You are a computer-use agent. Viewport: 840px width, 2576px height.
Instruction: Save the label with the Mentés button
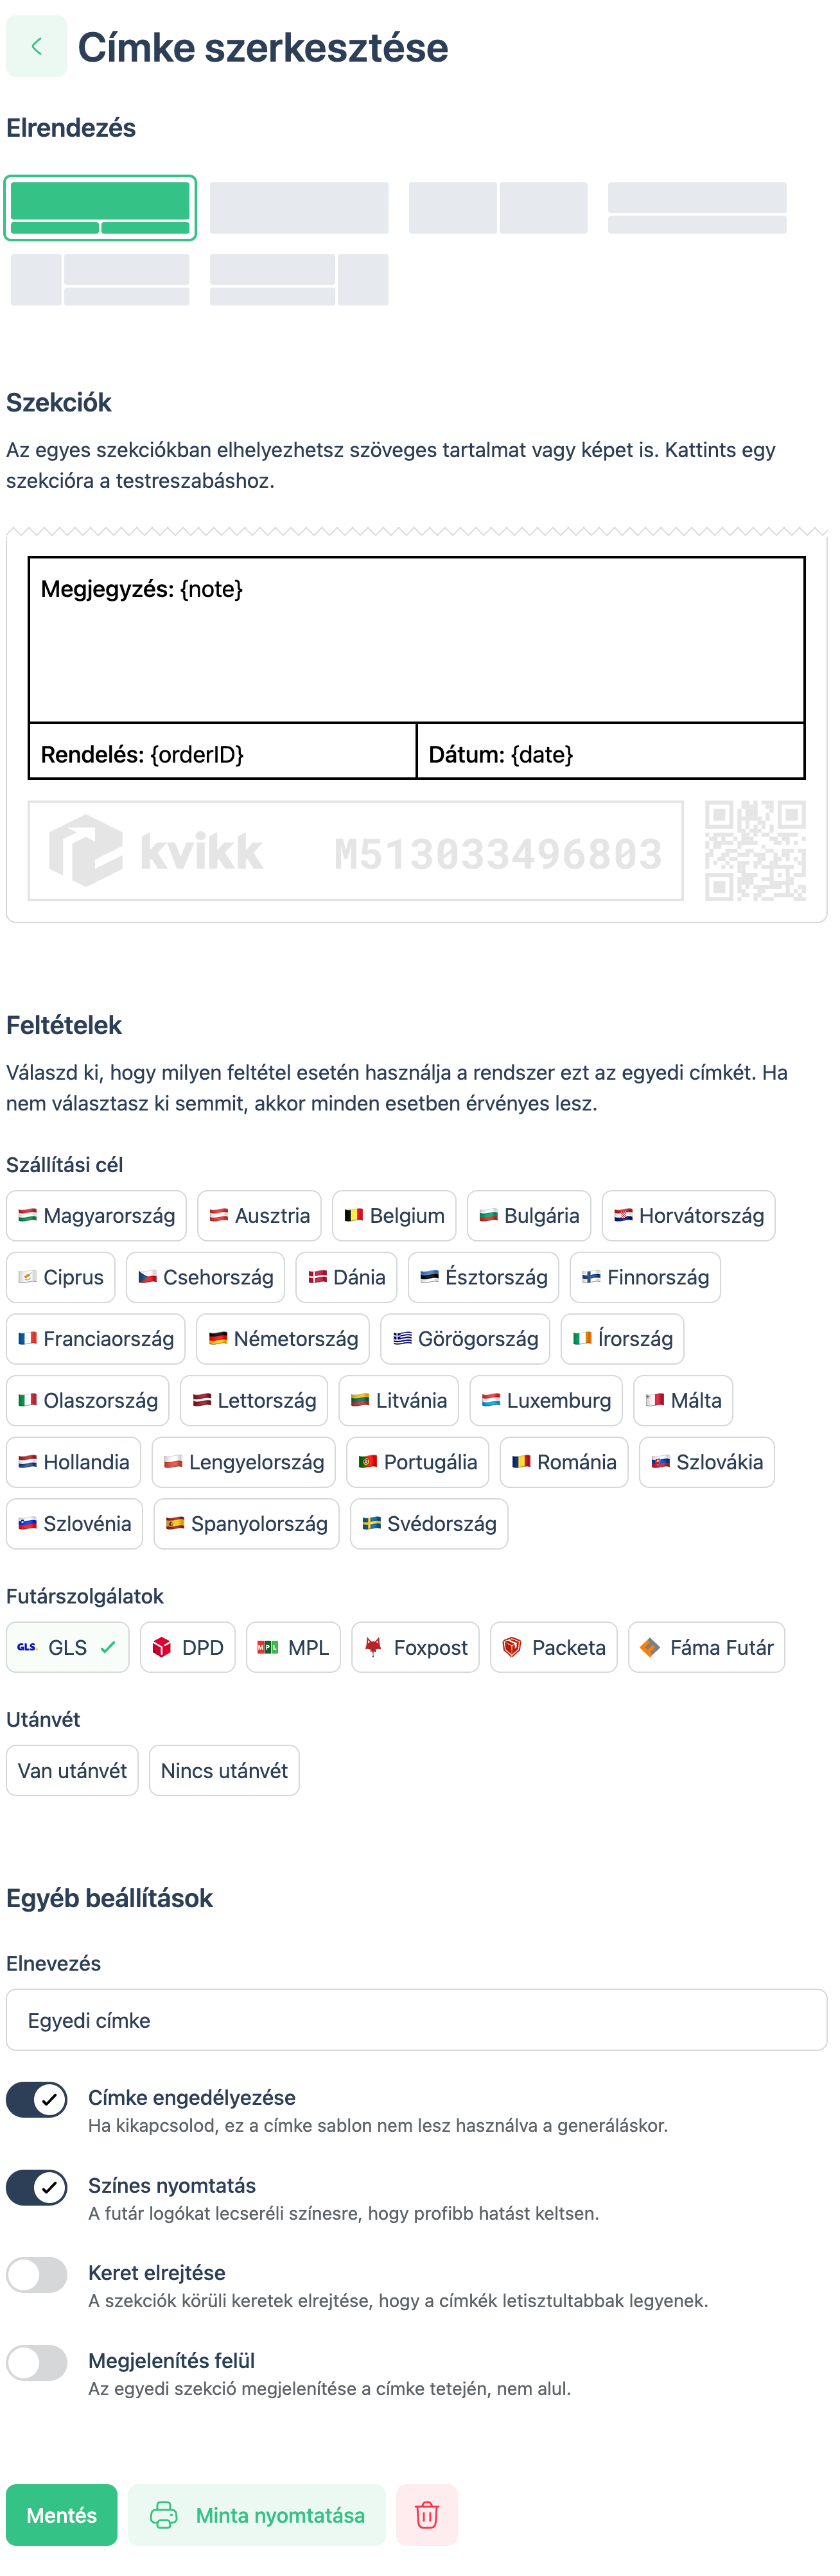(x=61, y=2515)
